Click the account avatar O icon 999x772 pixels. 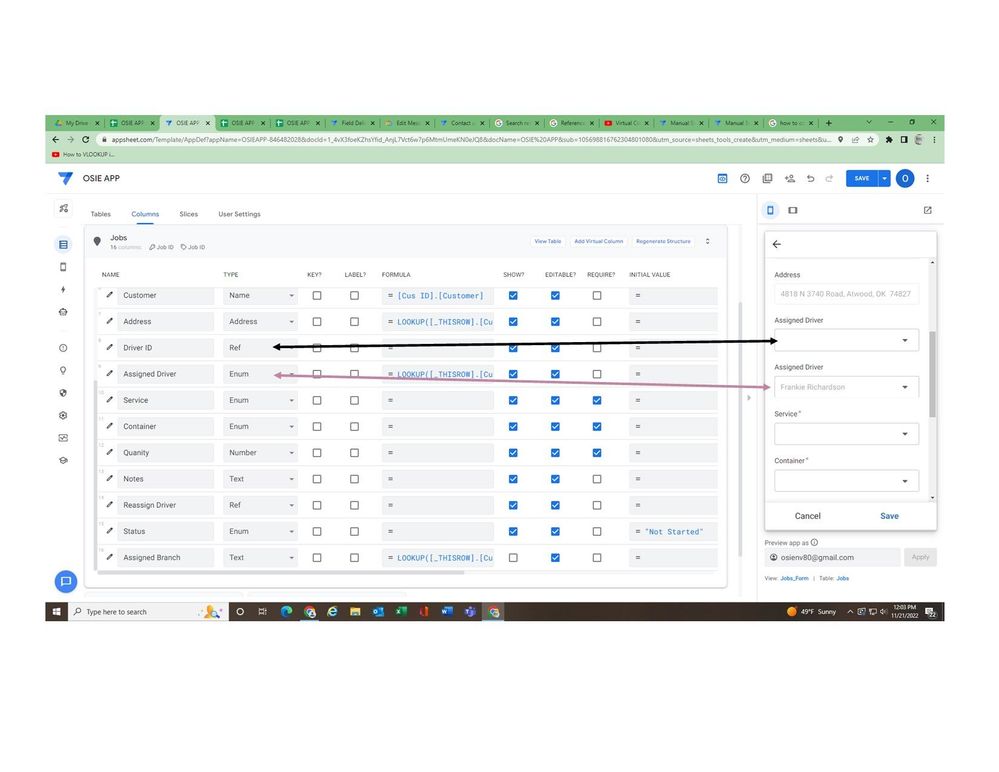905,178
